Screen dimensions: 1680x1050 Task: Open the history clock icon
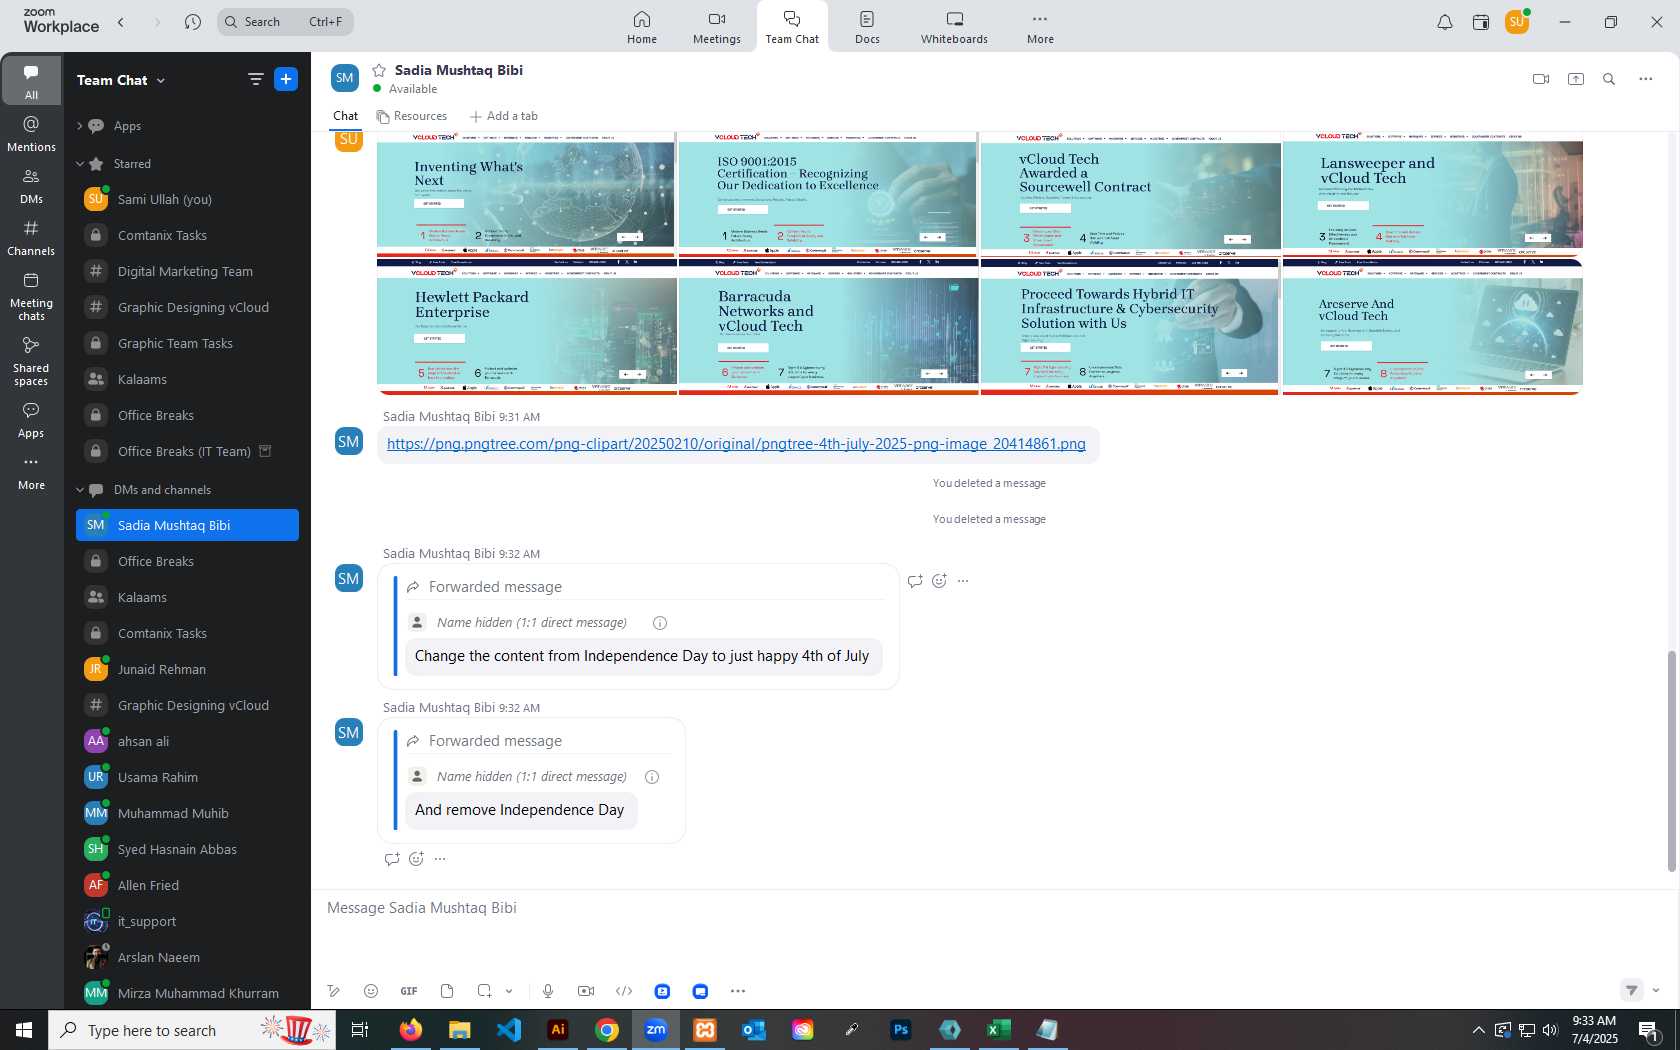point(193,22)
